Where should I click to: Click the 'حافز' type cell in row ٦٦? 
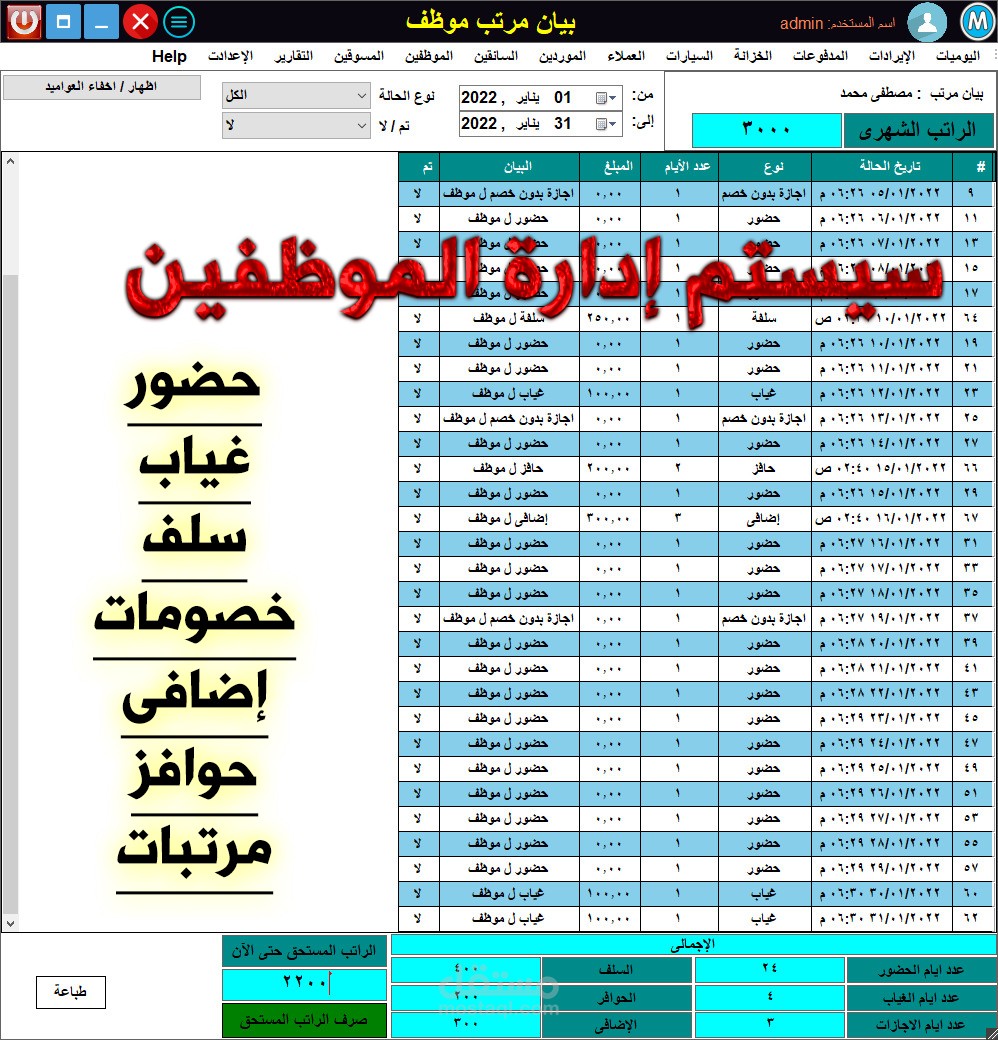(x=765, y=468)
